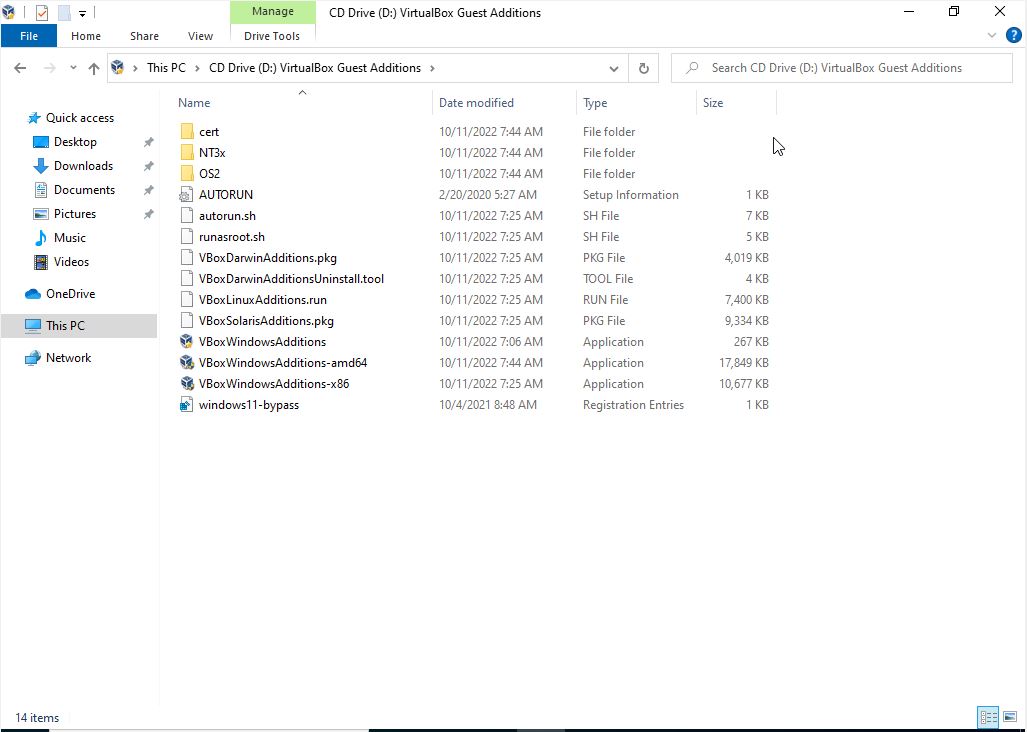The height and width of the screenshot is (732, 1027).
Task: Open the Recent locations dropdown arrow
Action: pyautogui.click(x=73, y=68)
